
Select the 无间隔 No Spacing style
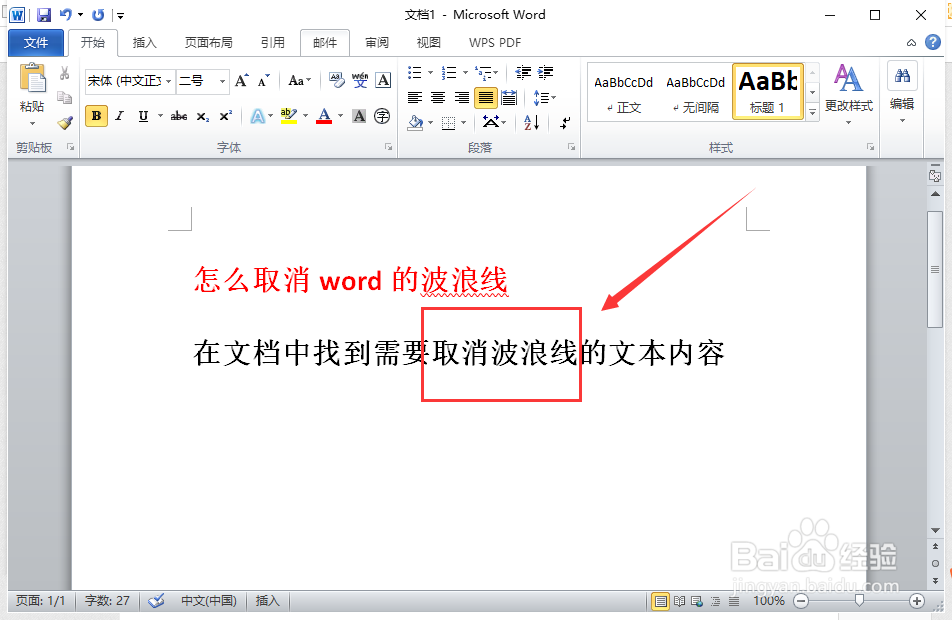click(x=695, y=94)
